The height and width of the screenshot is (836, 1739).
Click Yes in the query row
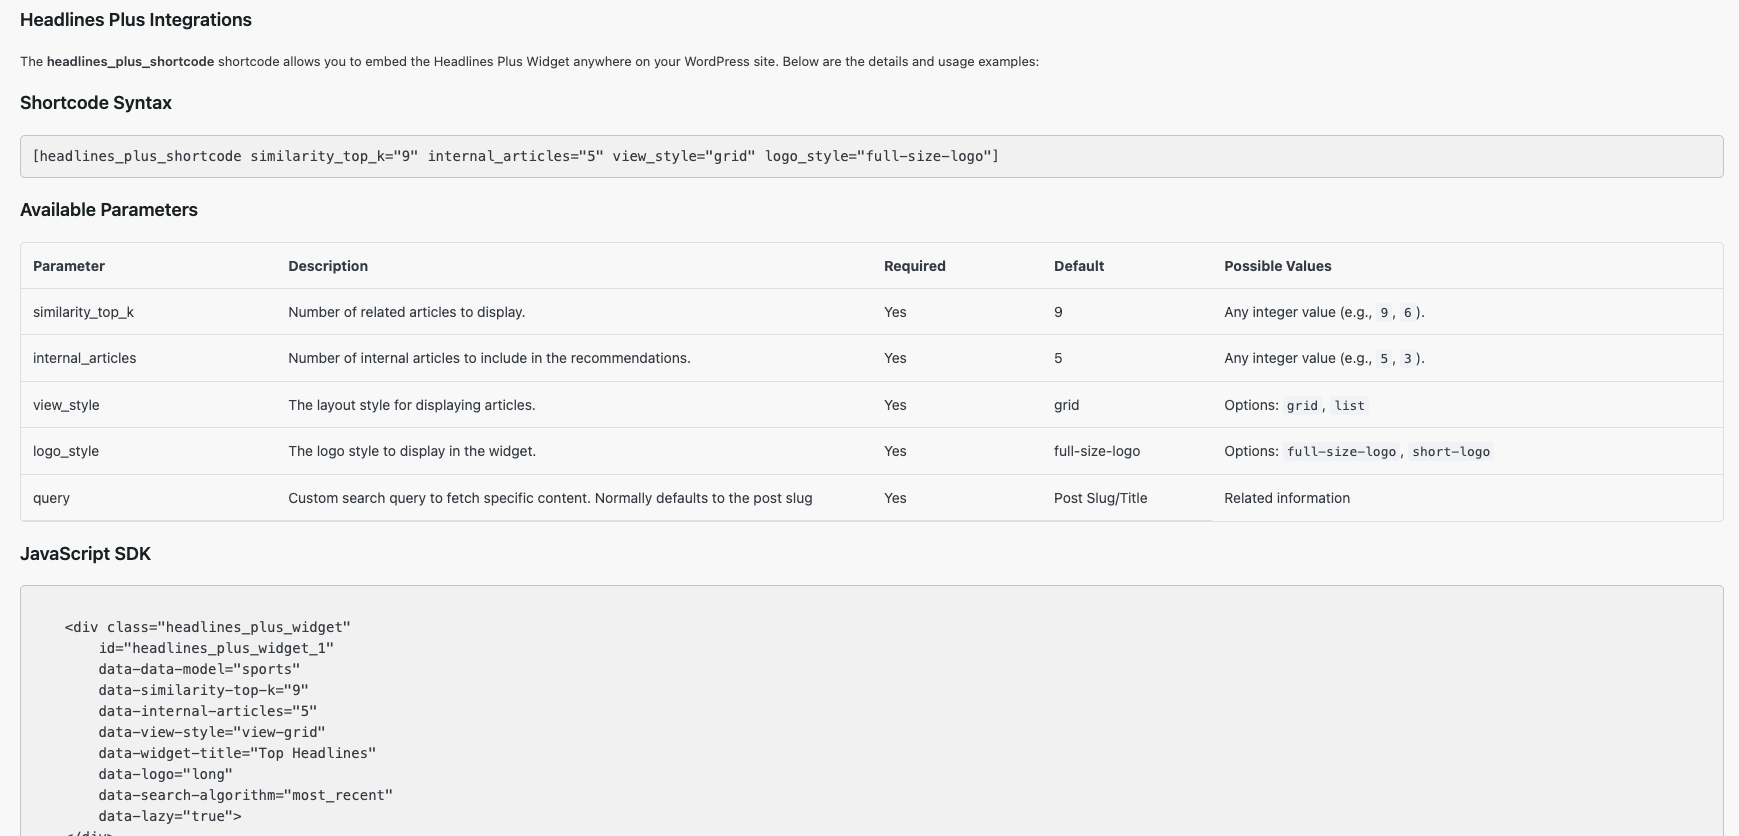coord(895,498)
